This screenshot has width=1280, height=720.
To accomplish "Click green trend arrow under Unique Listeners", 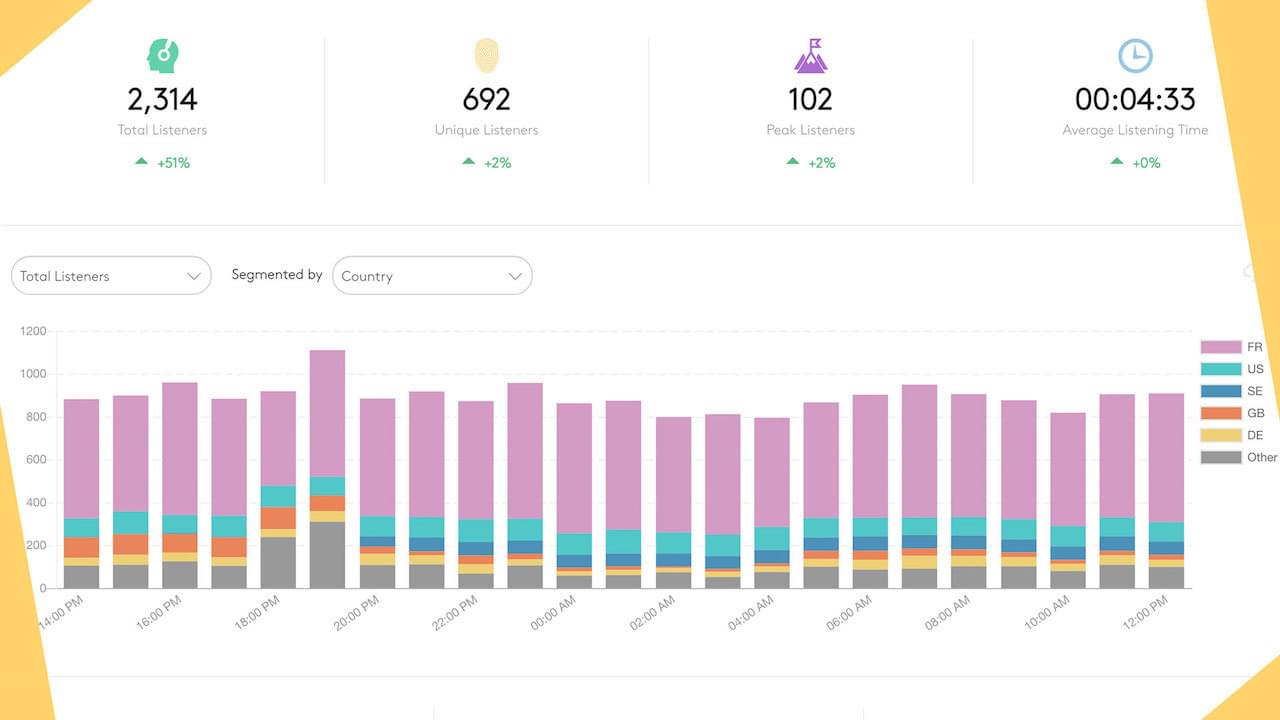I will [468, 161].
